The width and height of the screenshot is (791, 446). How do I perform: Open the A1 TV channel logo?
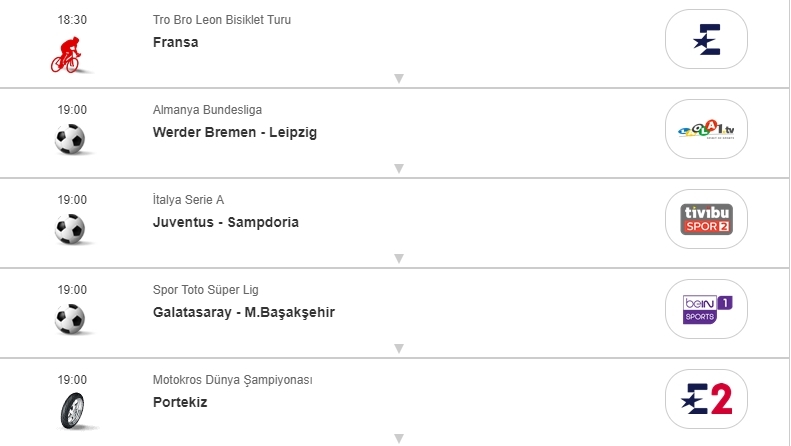click(x=706, y=129)
